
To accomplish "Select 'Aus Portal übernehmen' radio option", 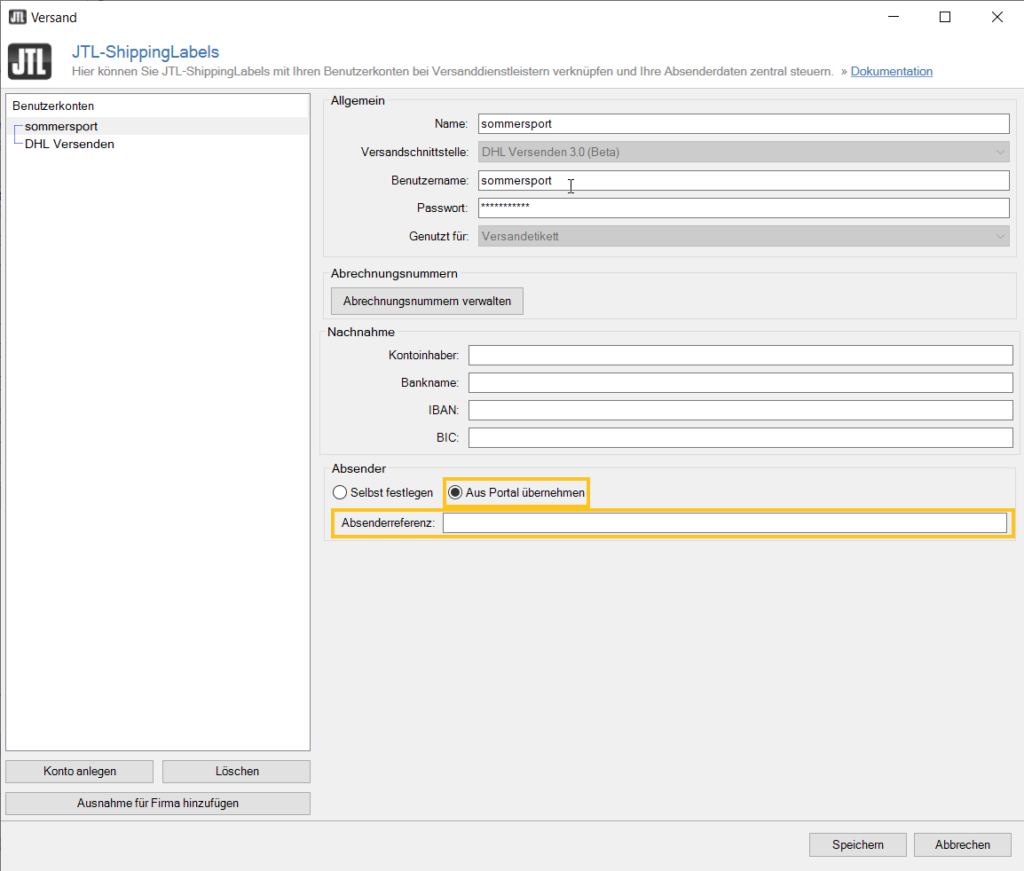I will [x=455, y=493].
